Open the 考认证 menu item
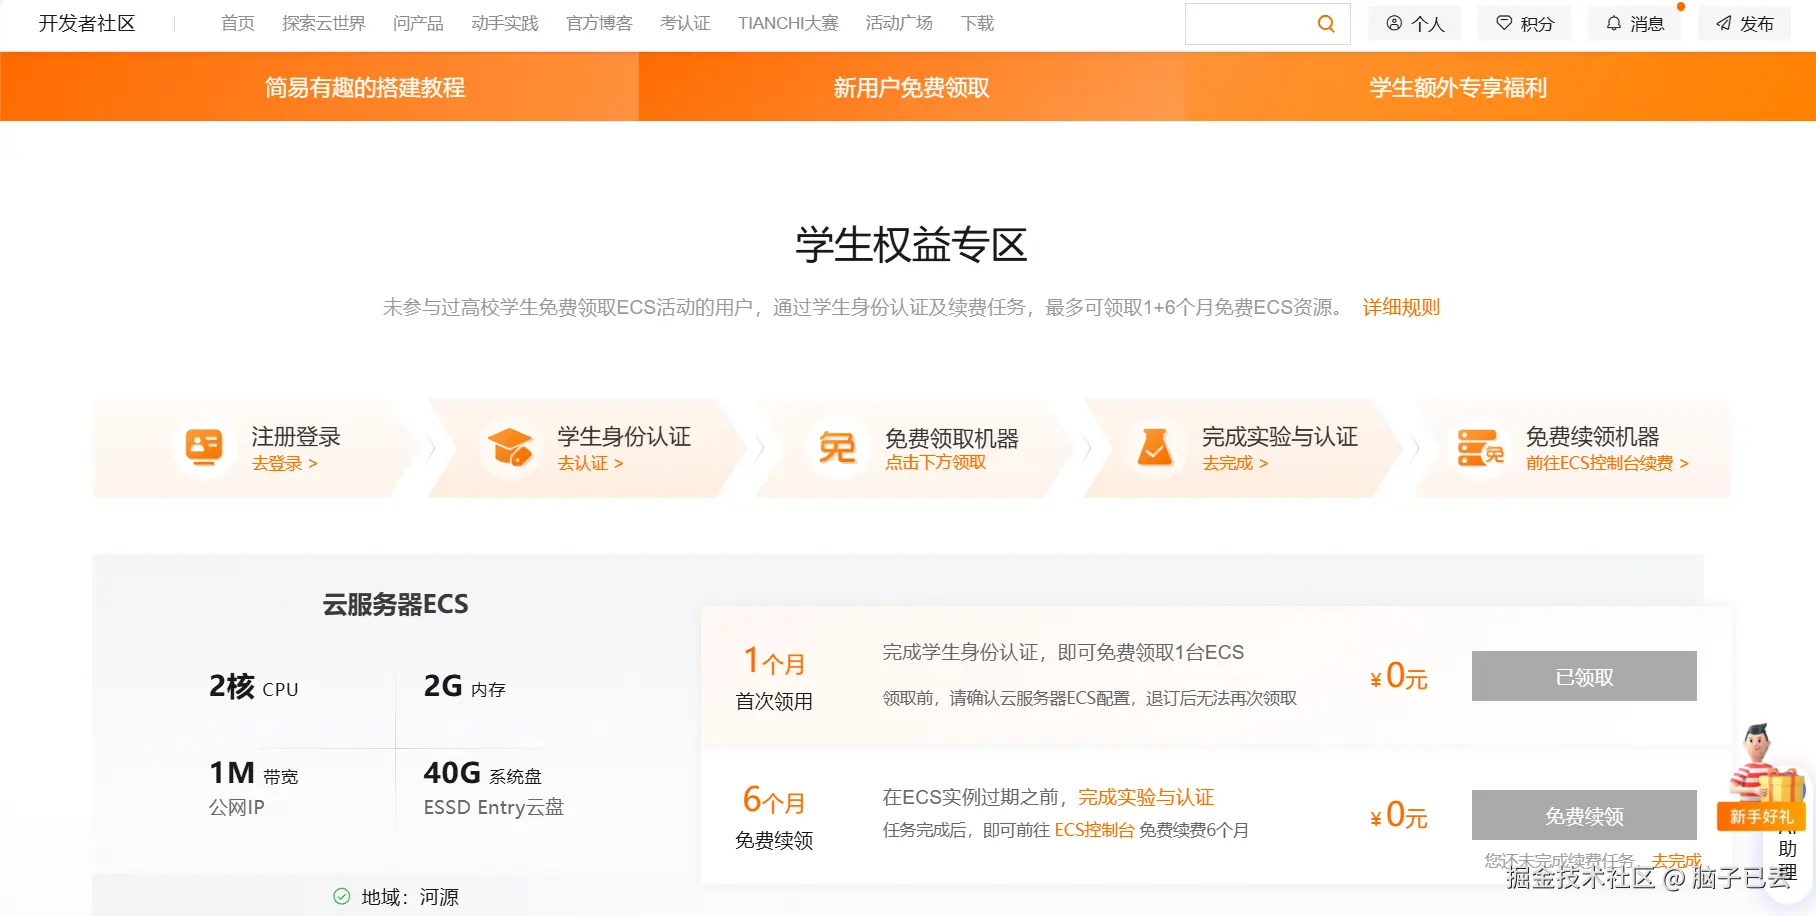 coord(686,23)
